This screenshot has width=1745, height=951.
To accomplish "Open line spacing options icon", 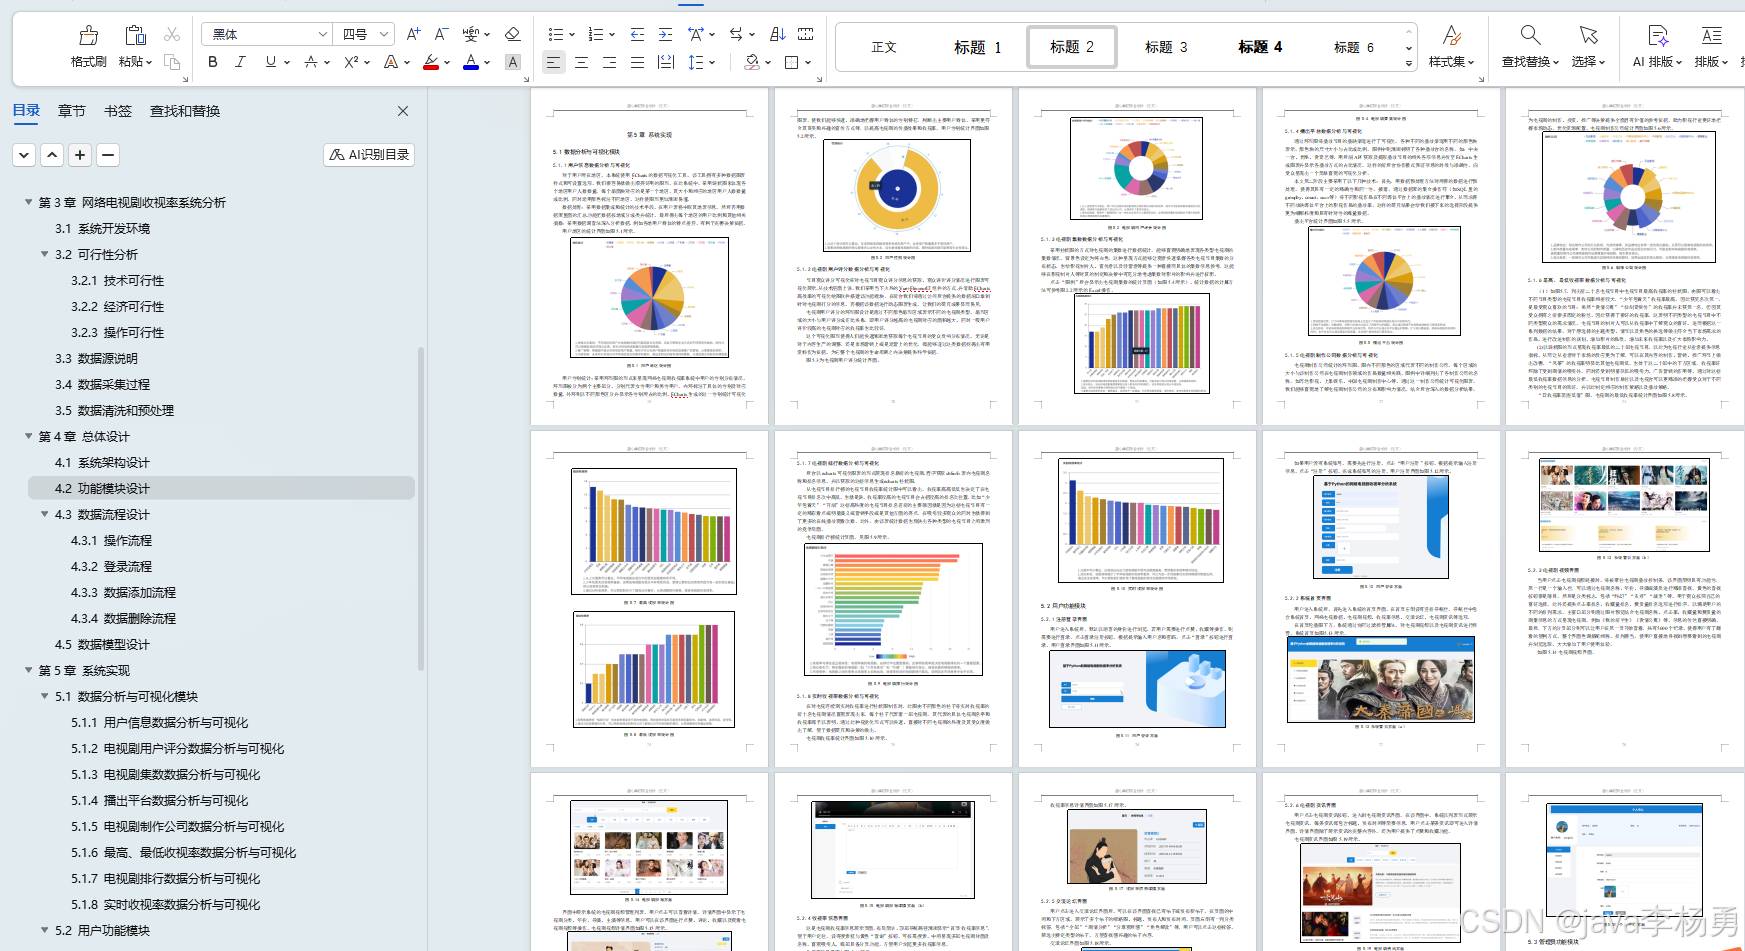I will [x=696, y=62].
